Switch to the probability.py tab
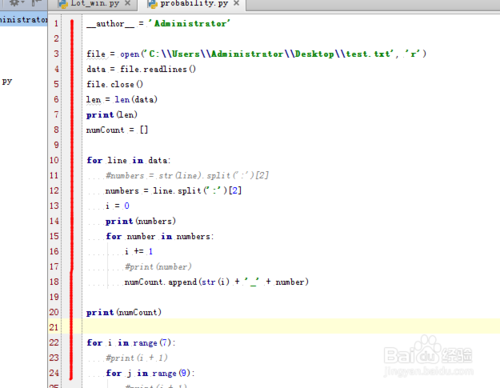The image size is (500, 388). [194, 4]
